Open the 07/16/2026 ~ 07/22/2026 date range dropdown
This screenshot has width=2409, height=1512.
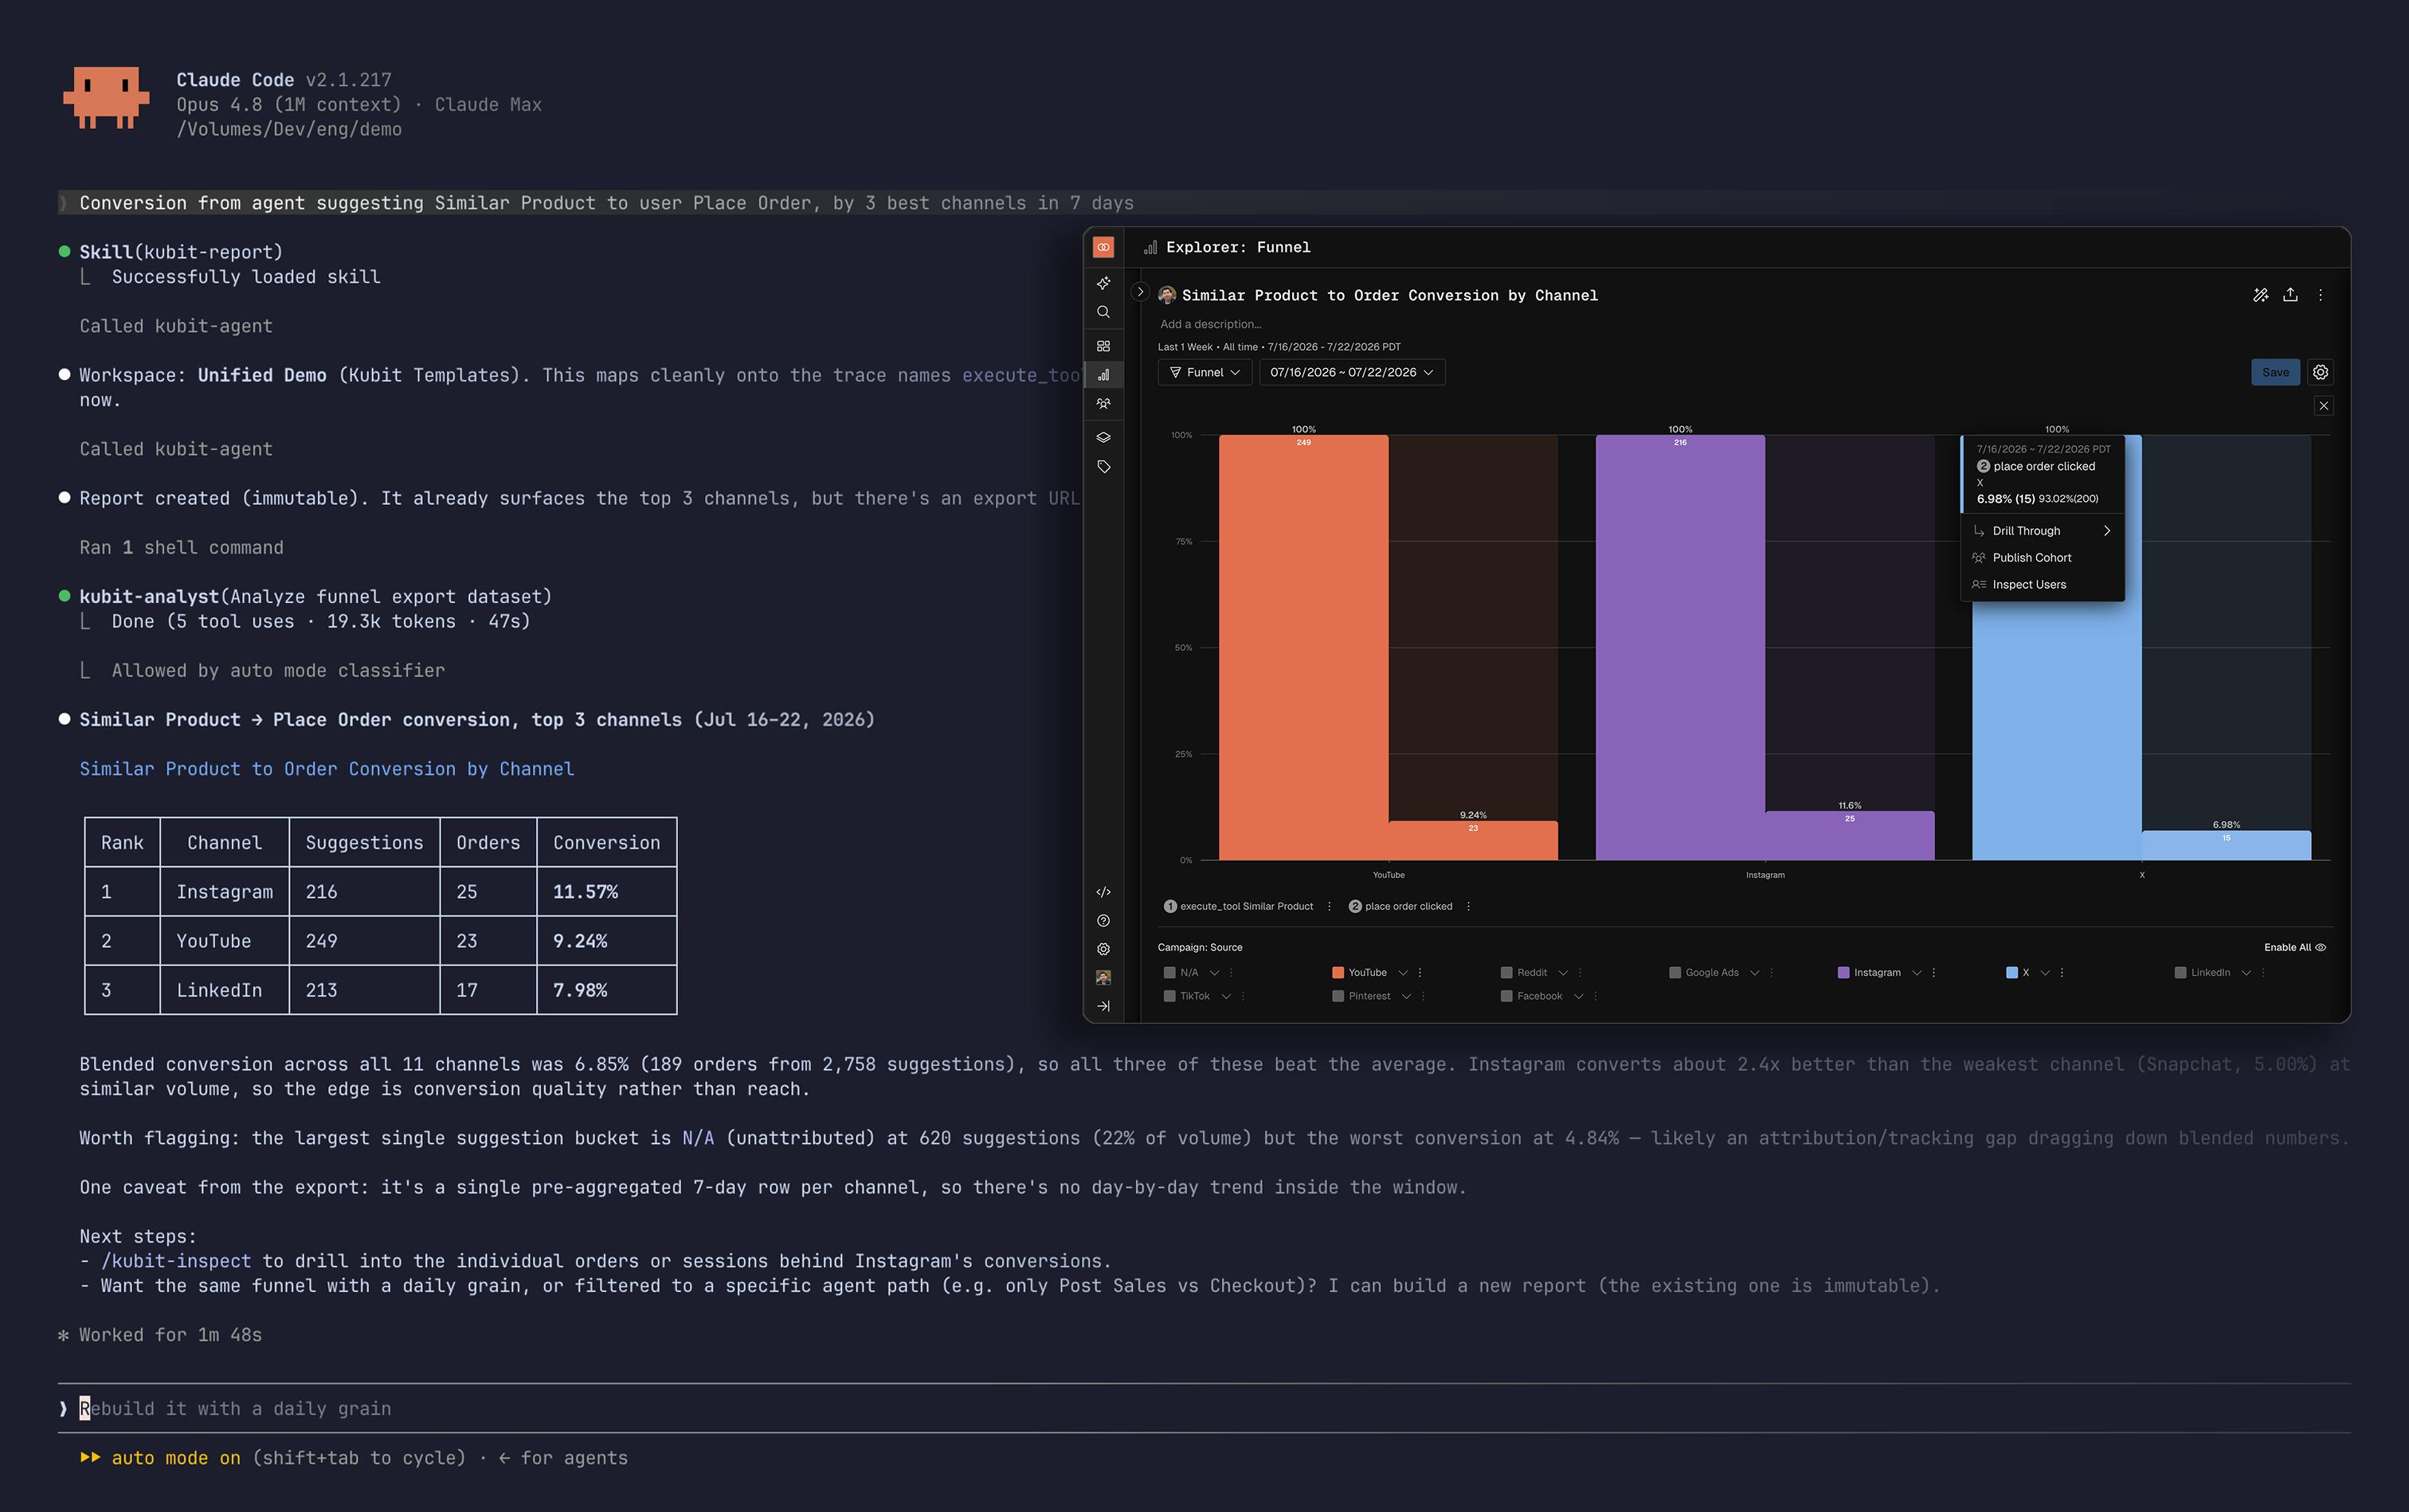pyautogui.click(x=1352, y=372)
